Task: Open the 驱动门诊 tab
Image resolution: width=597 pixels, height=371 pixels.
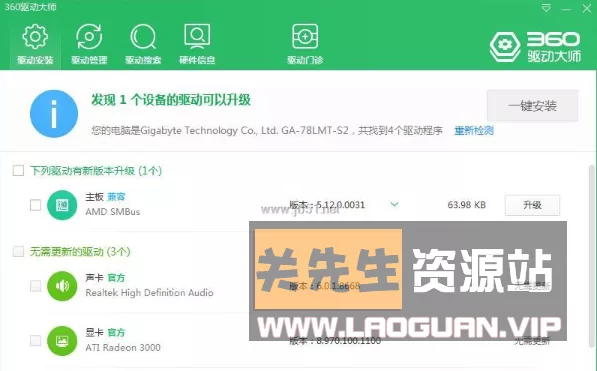Action: [305, 44]
